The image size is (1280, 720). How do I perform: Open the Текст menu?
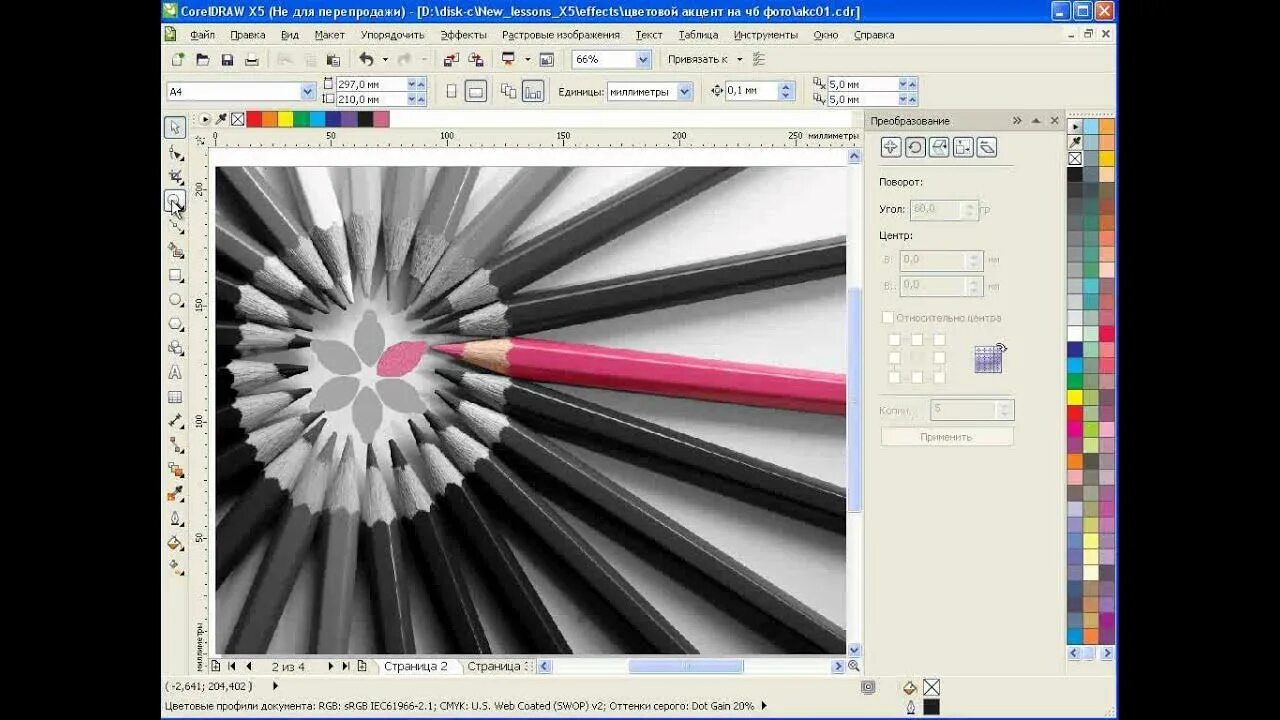(x=649, y=34)
